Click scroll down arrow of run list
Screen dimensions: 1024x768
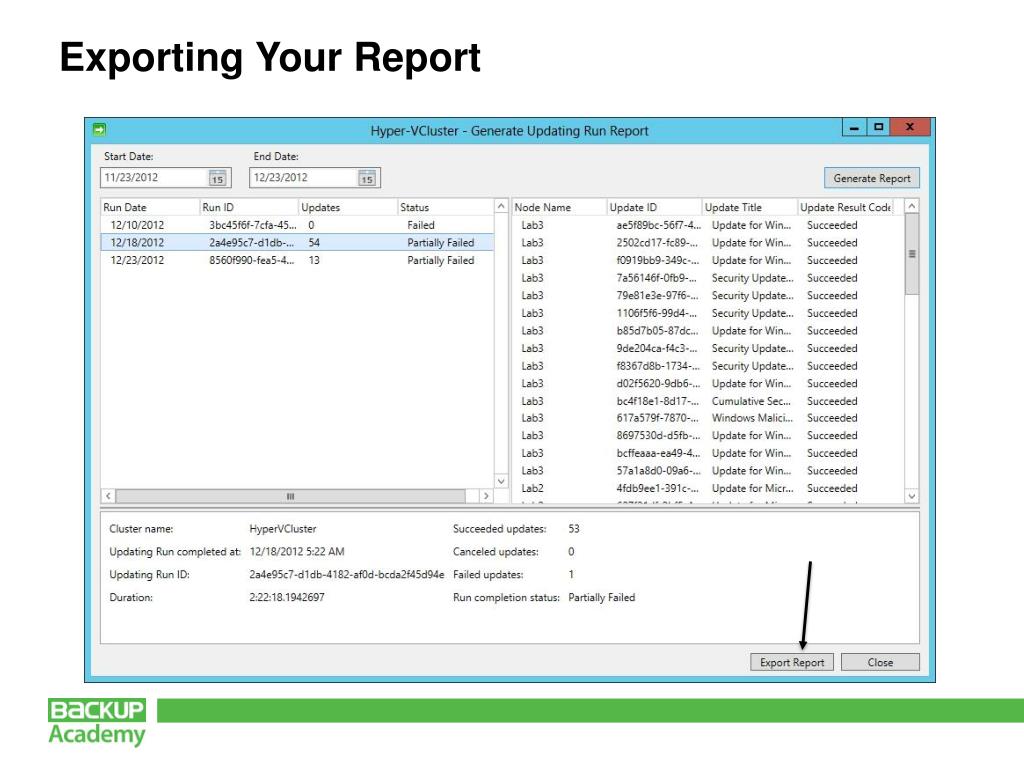501,481
